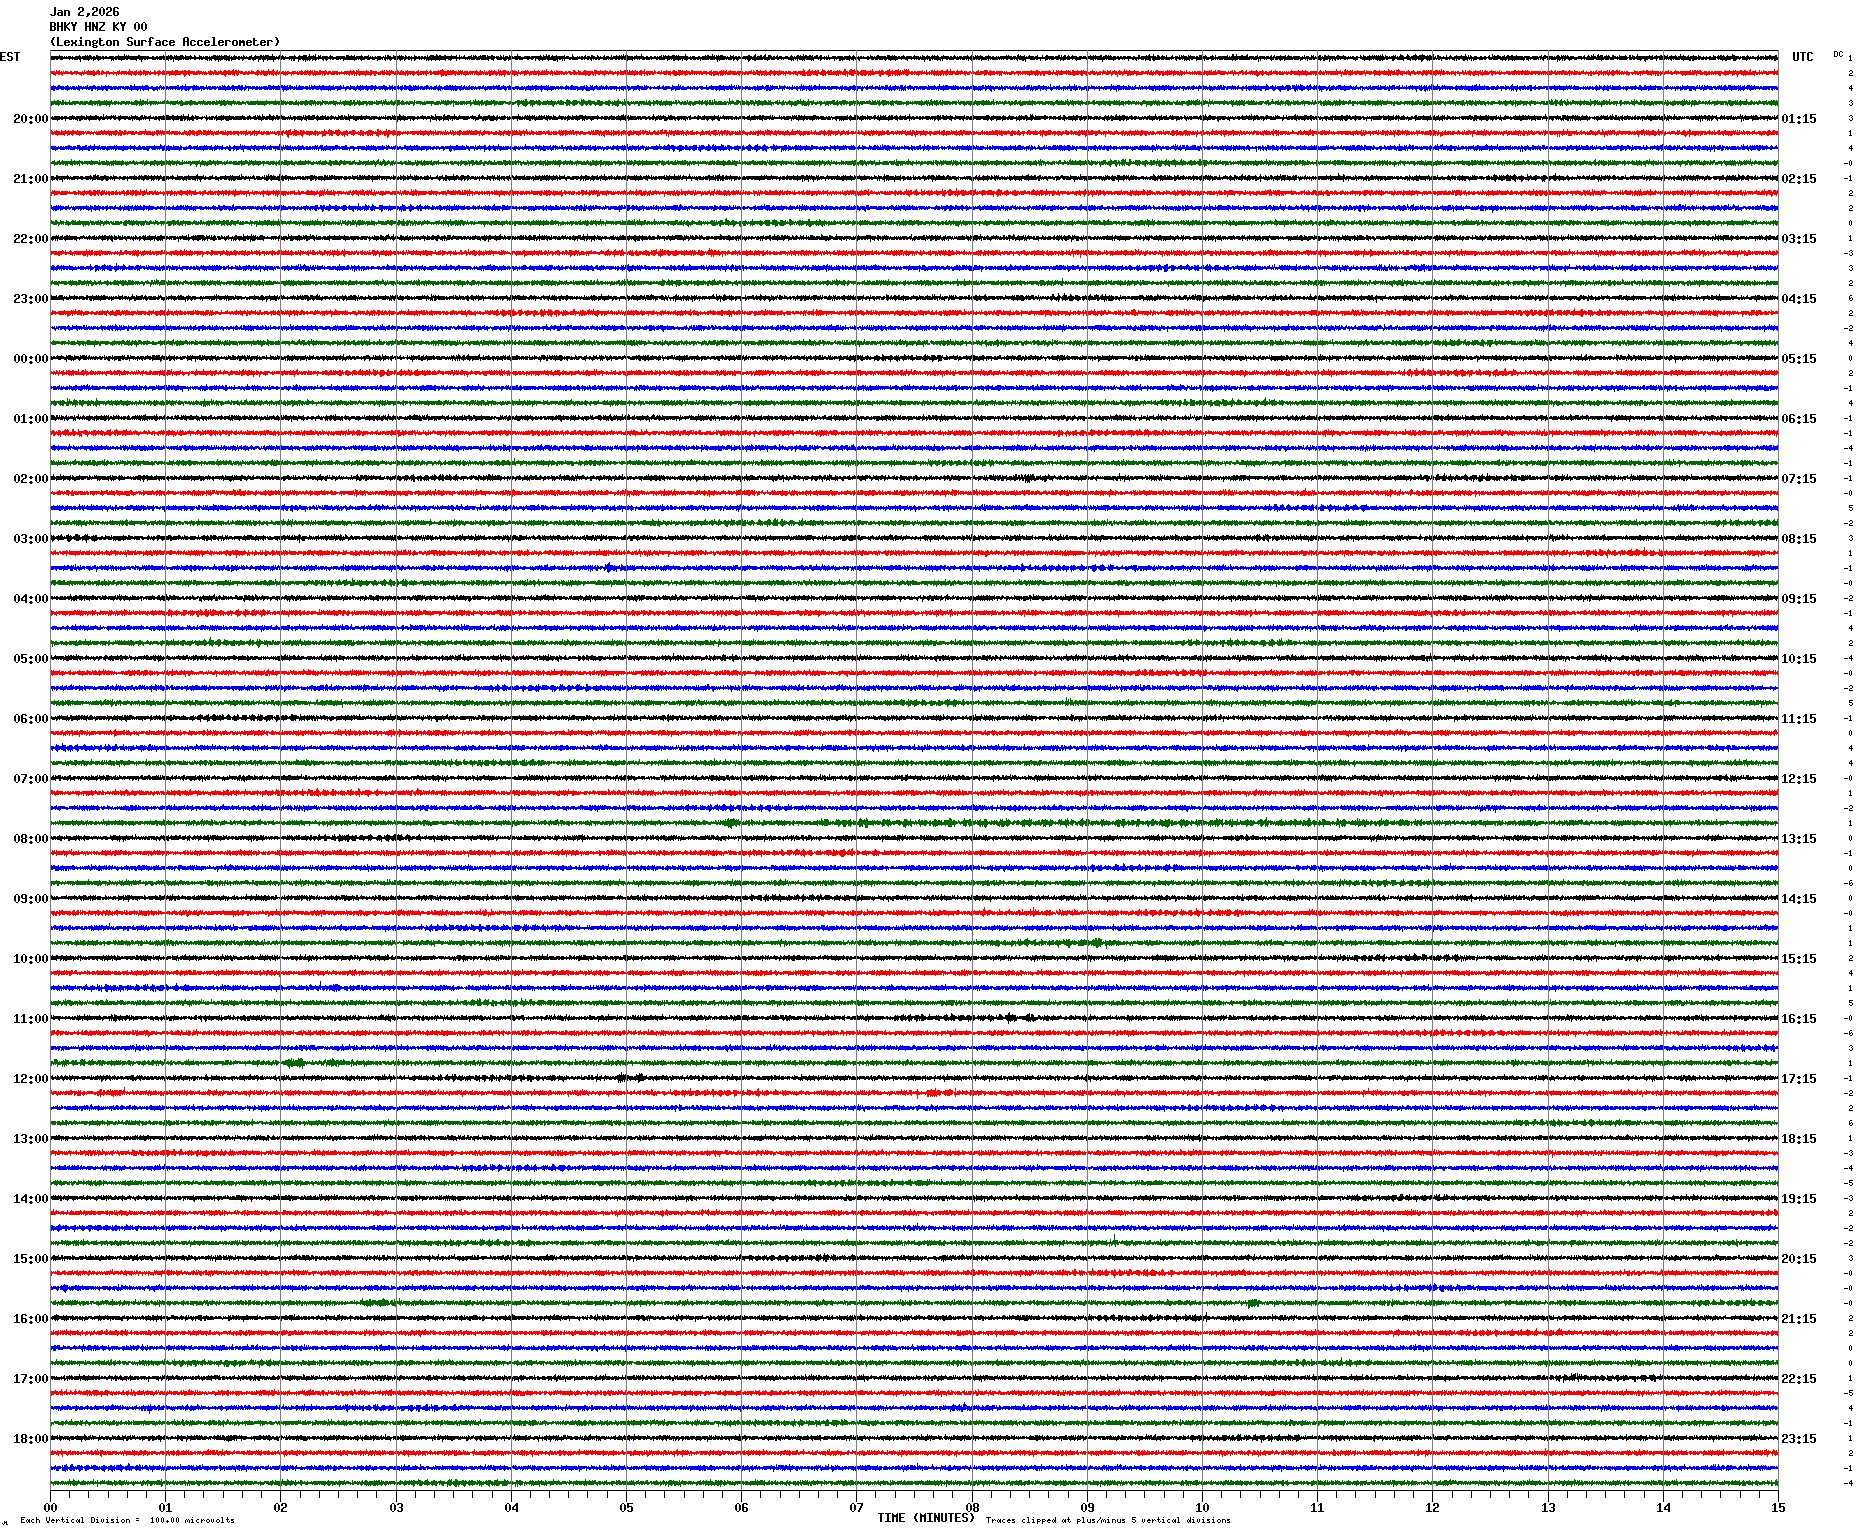Viewport: 1858px width, 1534px height.
Task: Click the Traces clipped footer note
Action: pyautogui.click(x=1108, y=1520)
